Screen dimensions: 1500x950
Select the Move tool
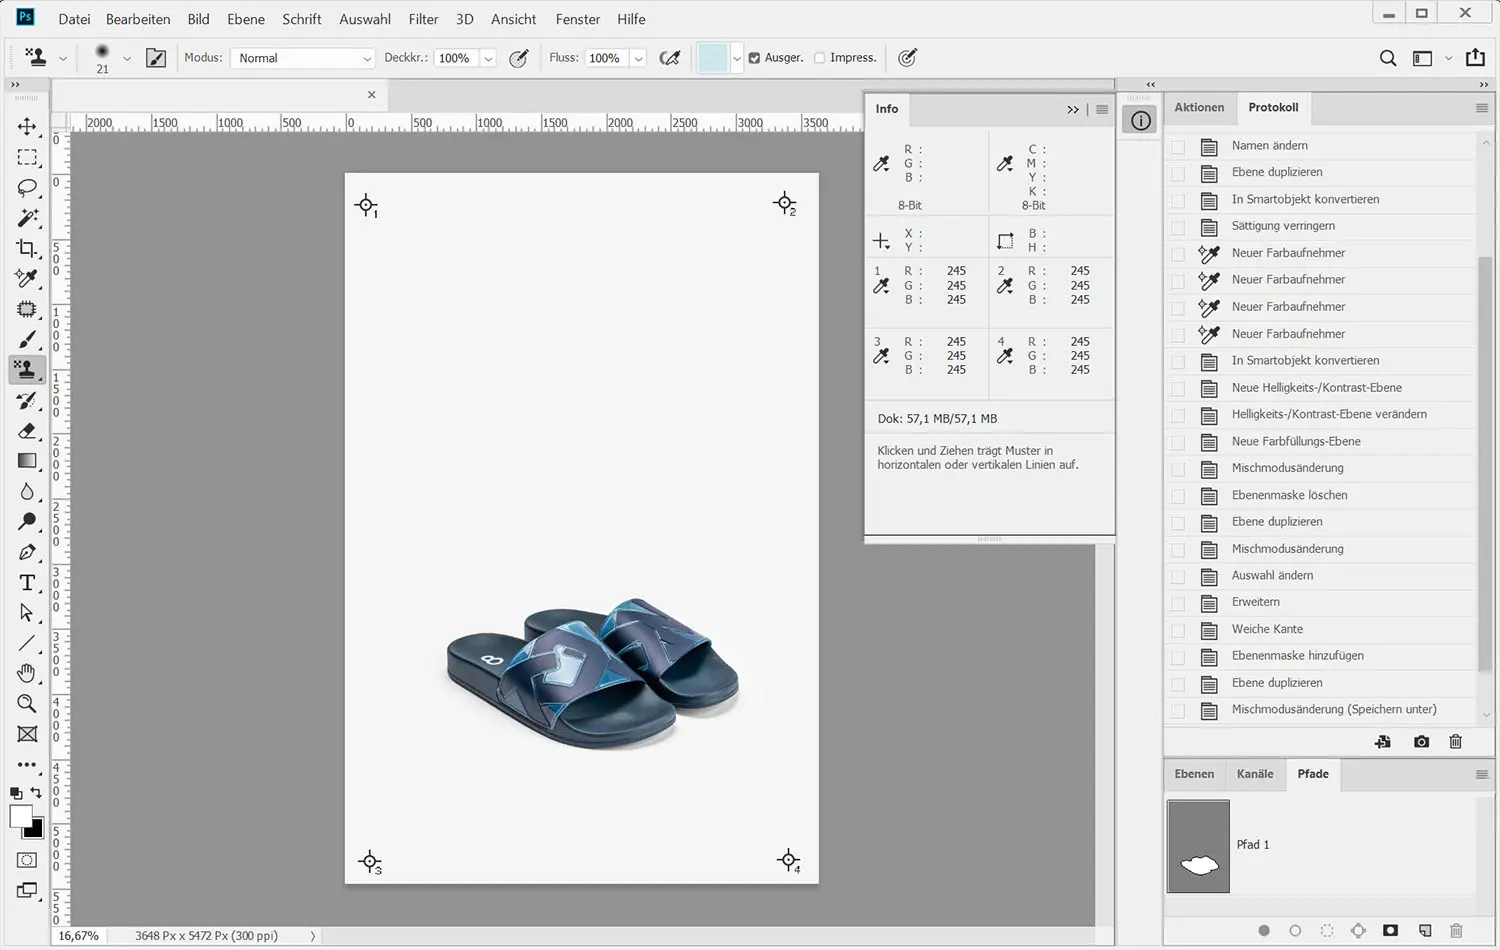click(27, 127)
